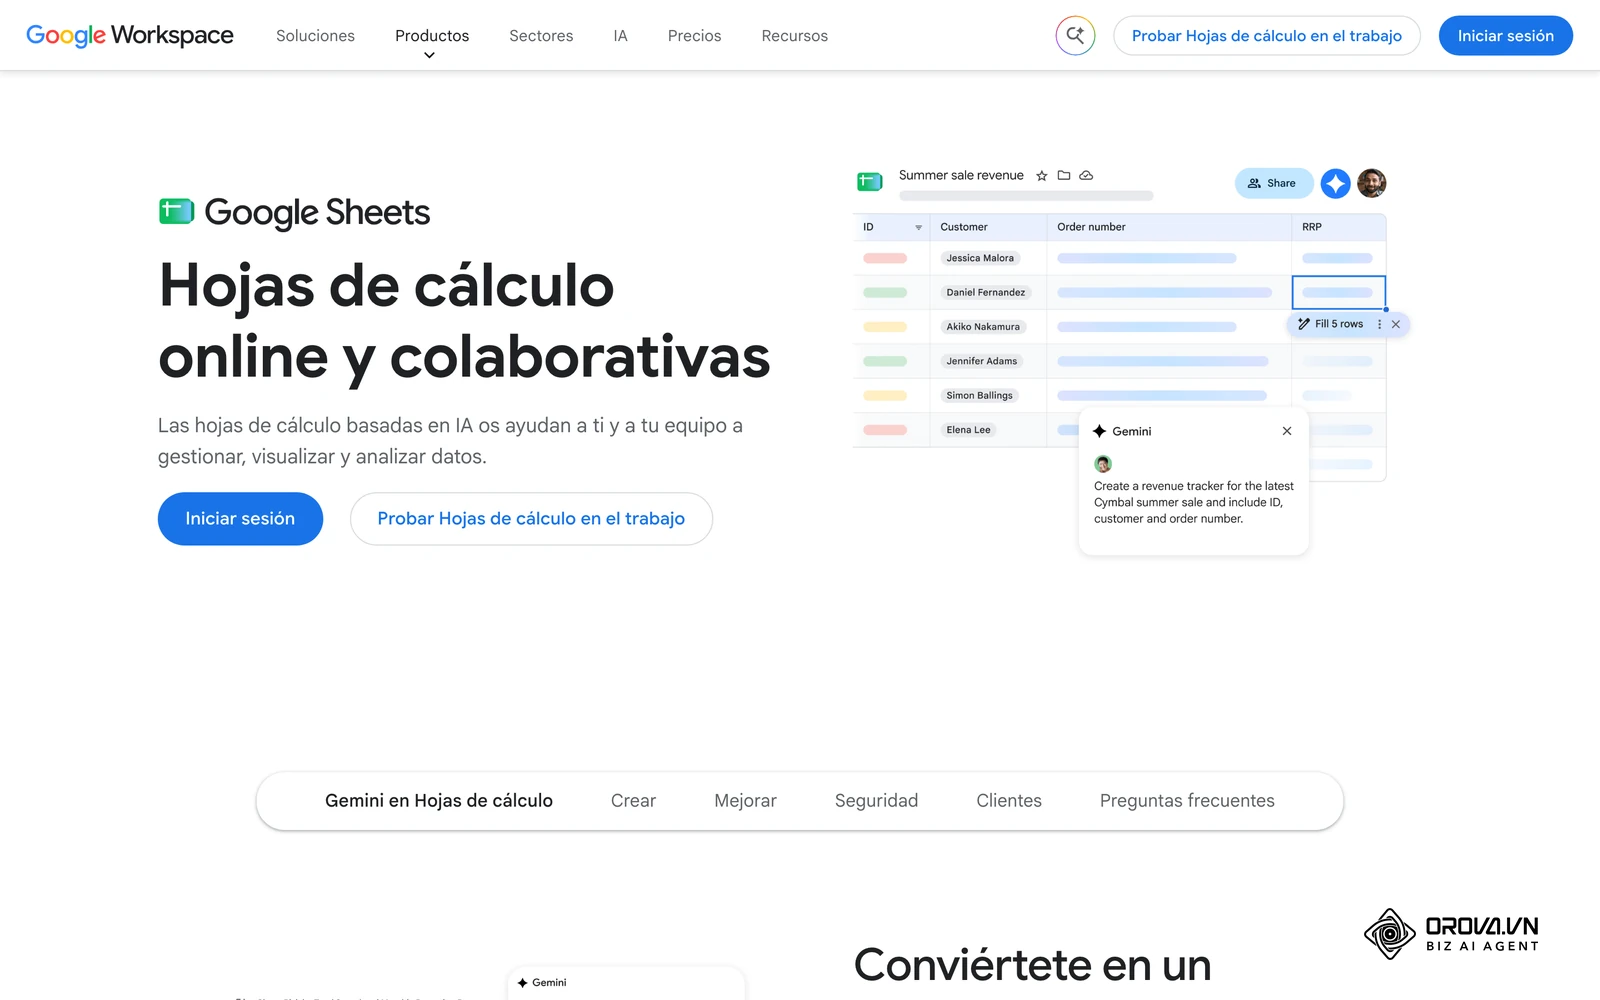1600x1000 pixels.
Task: Click header Probar Hojas de cálculo en el trabajo
Action: (1267, 36)
